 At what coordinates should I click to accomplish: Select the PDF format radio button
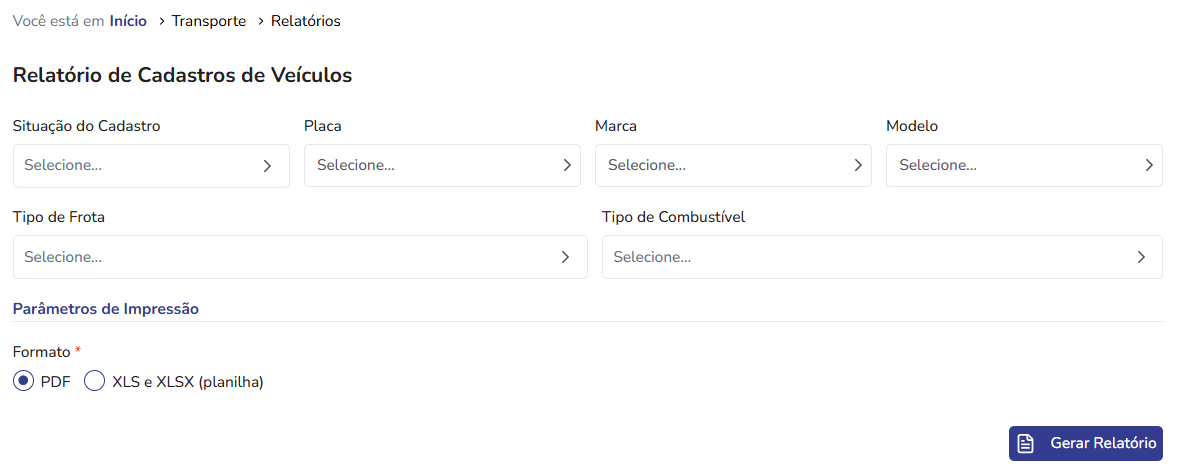[x=24, y=381]
